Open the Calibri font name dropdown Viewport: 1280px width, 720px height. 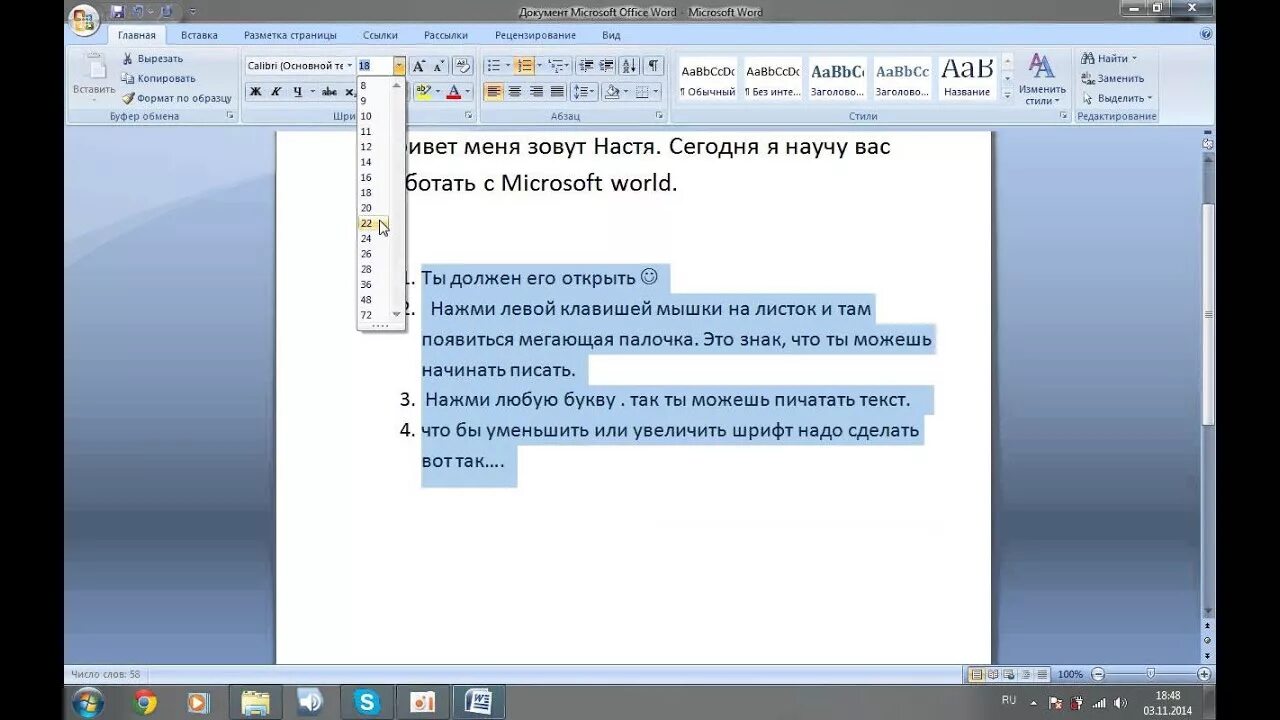click(x=350, y=65)
